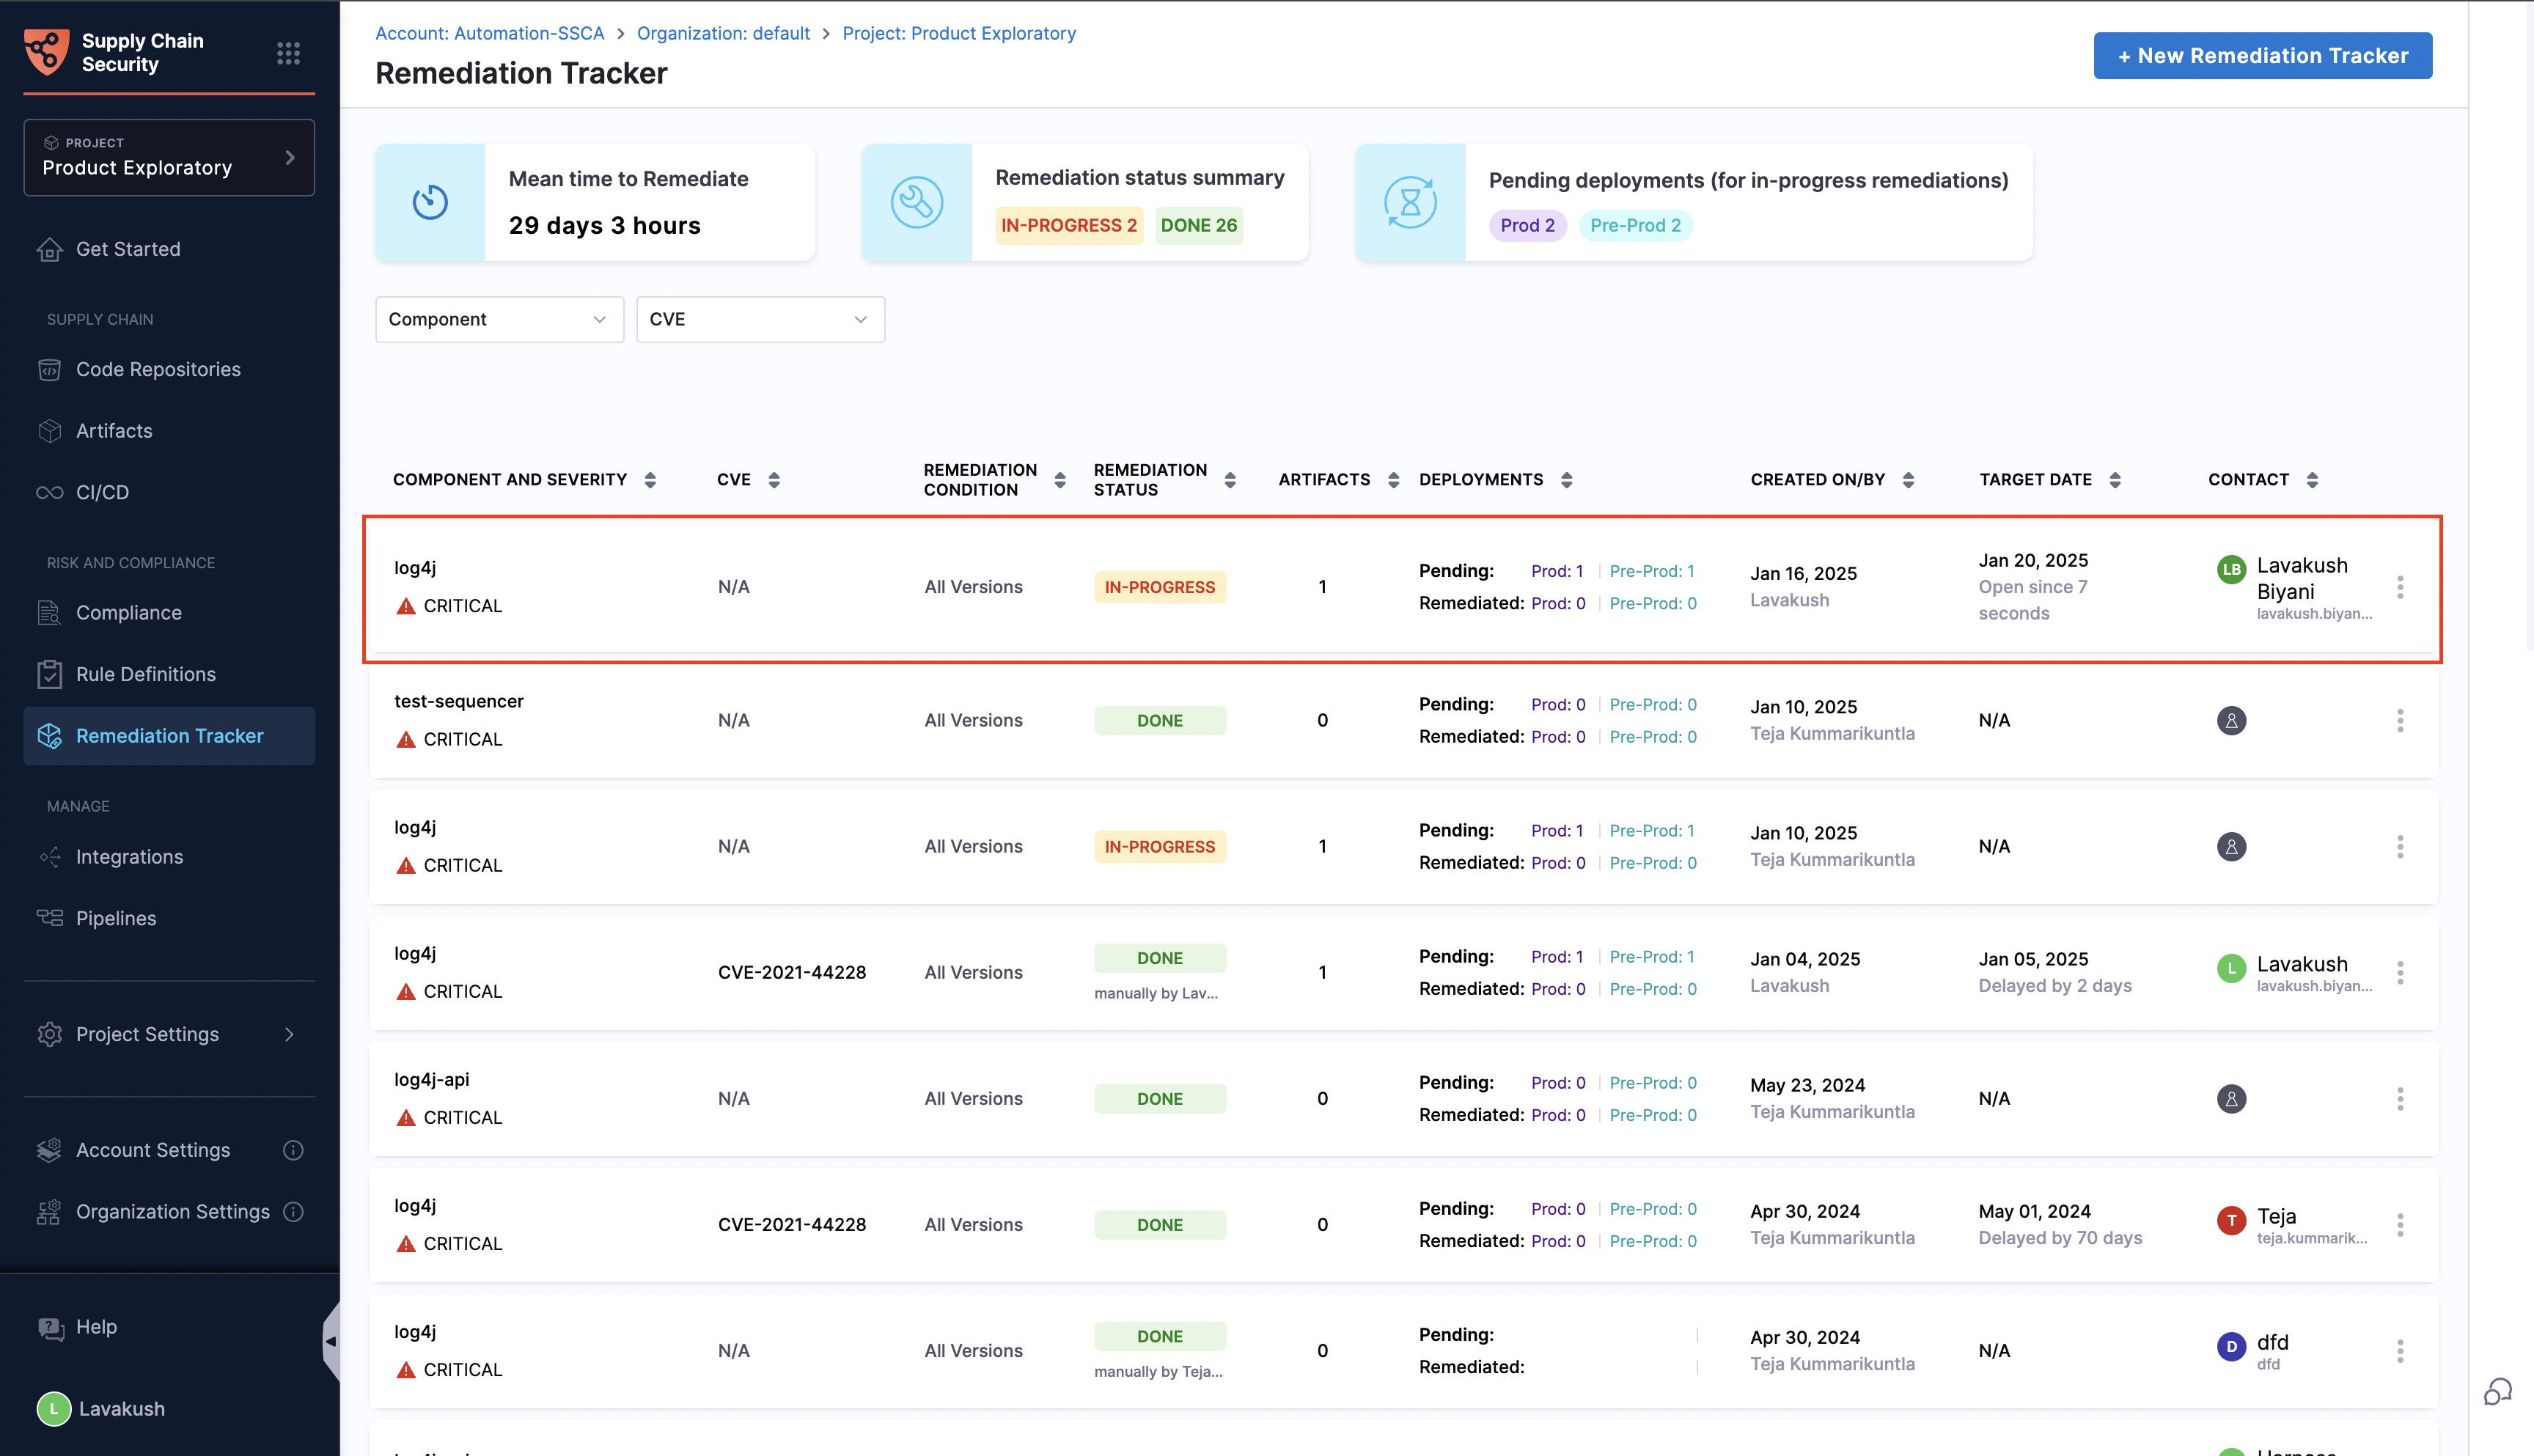Click the Account Settings info icon
Image resolution: width=2534 pixels, height=1456 pixels.
click(x=293, y=1150)
